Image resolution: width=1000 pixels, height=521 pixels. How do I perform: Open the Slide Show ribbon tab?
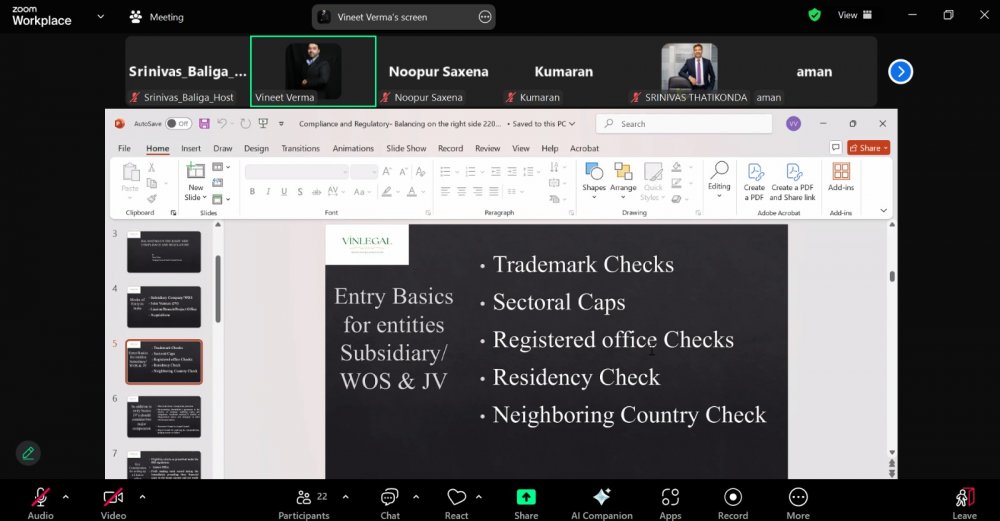406,148
